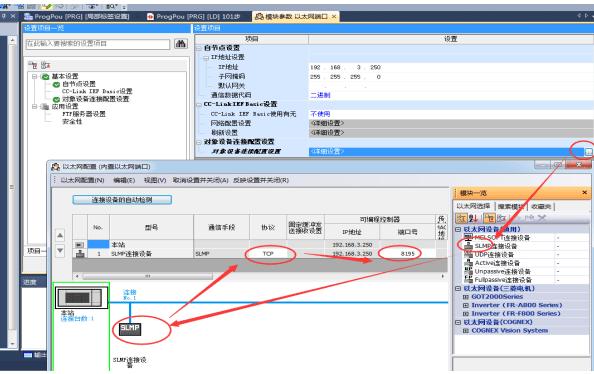The image size is (594, 374).
Task: Click 网络配置设置 详细设置 cell
Action: (x=451, y=123)
